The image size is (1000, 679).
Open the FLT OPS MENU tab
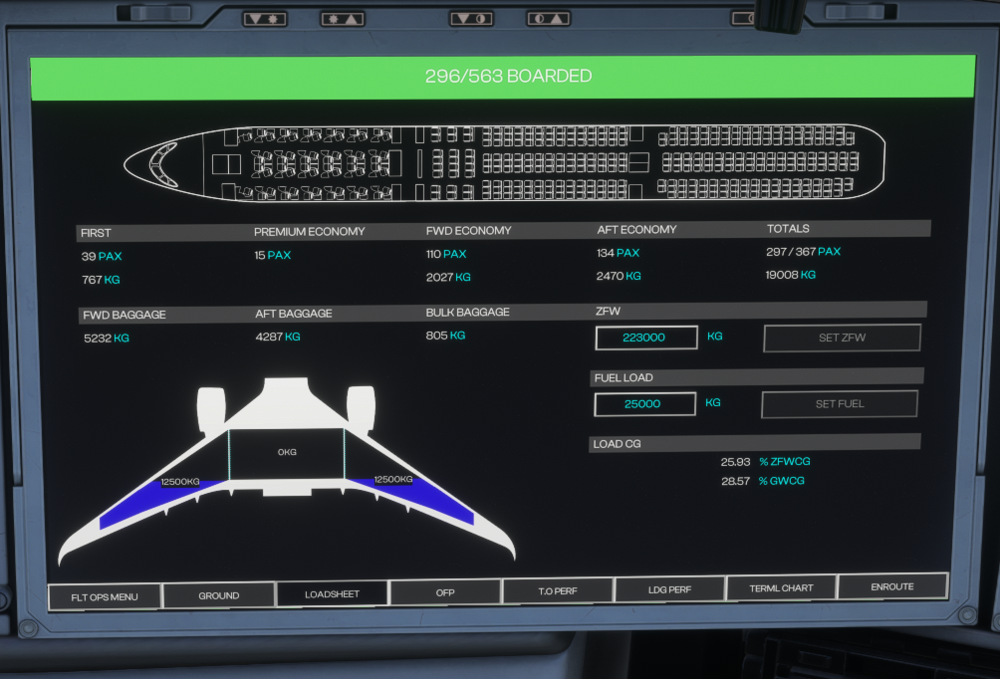[x=104, y=596]
